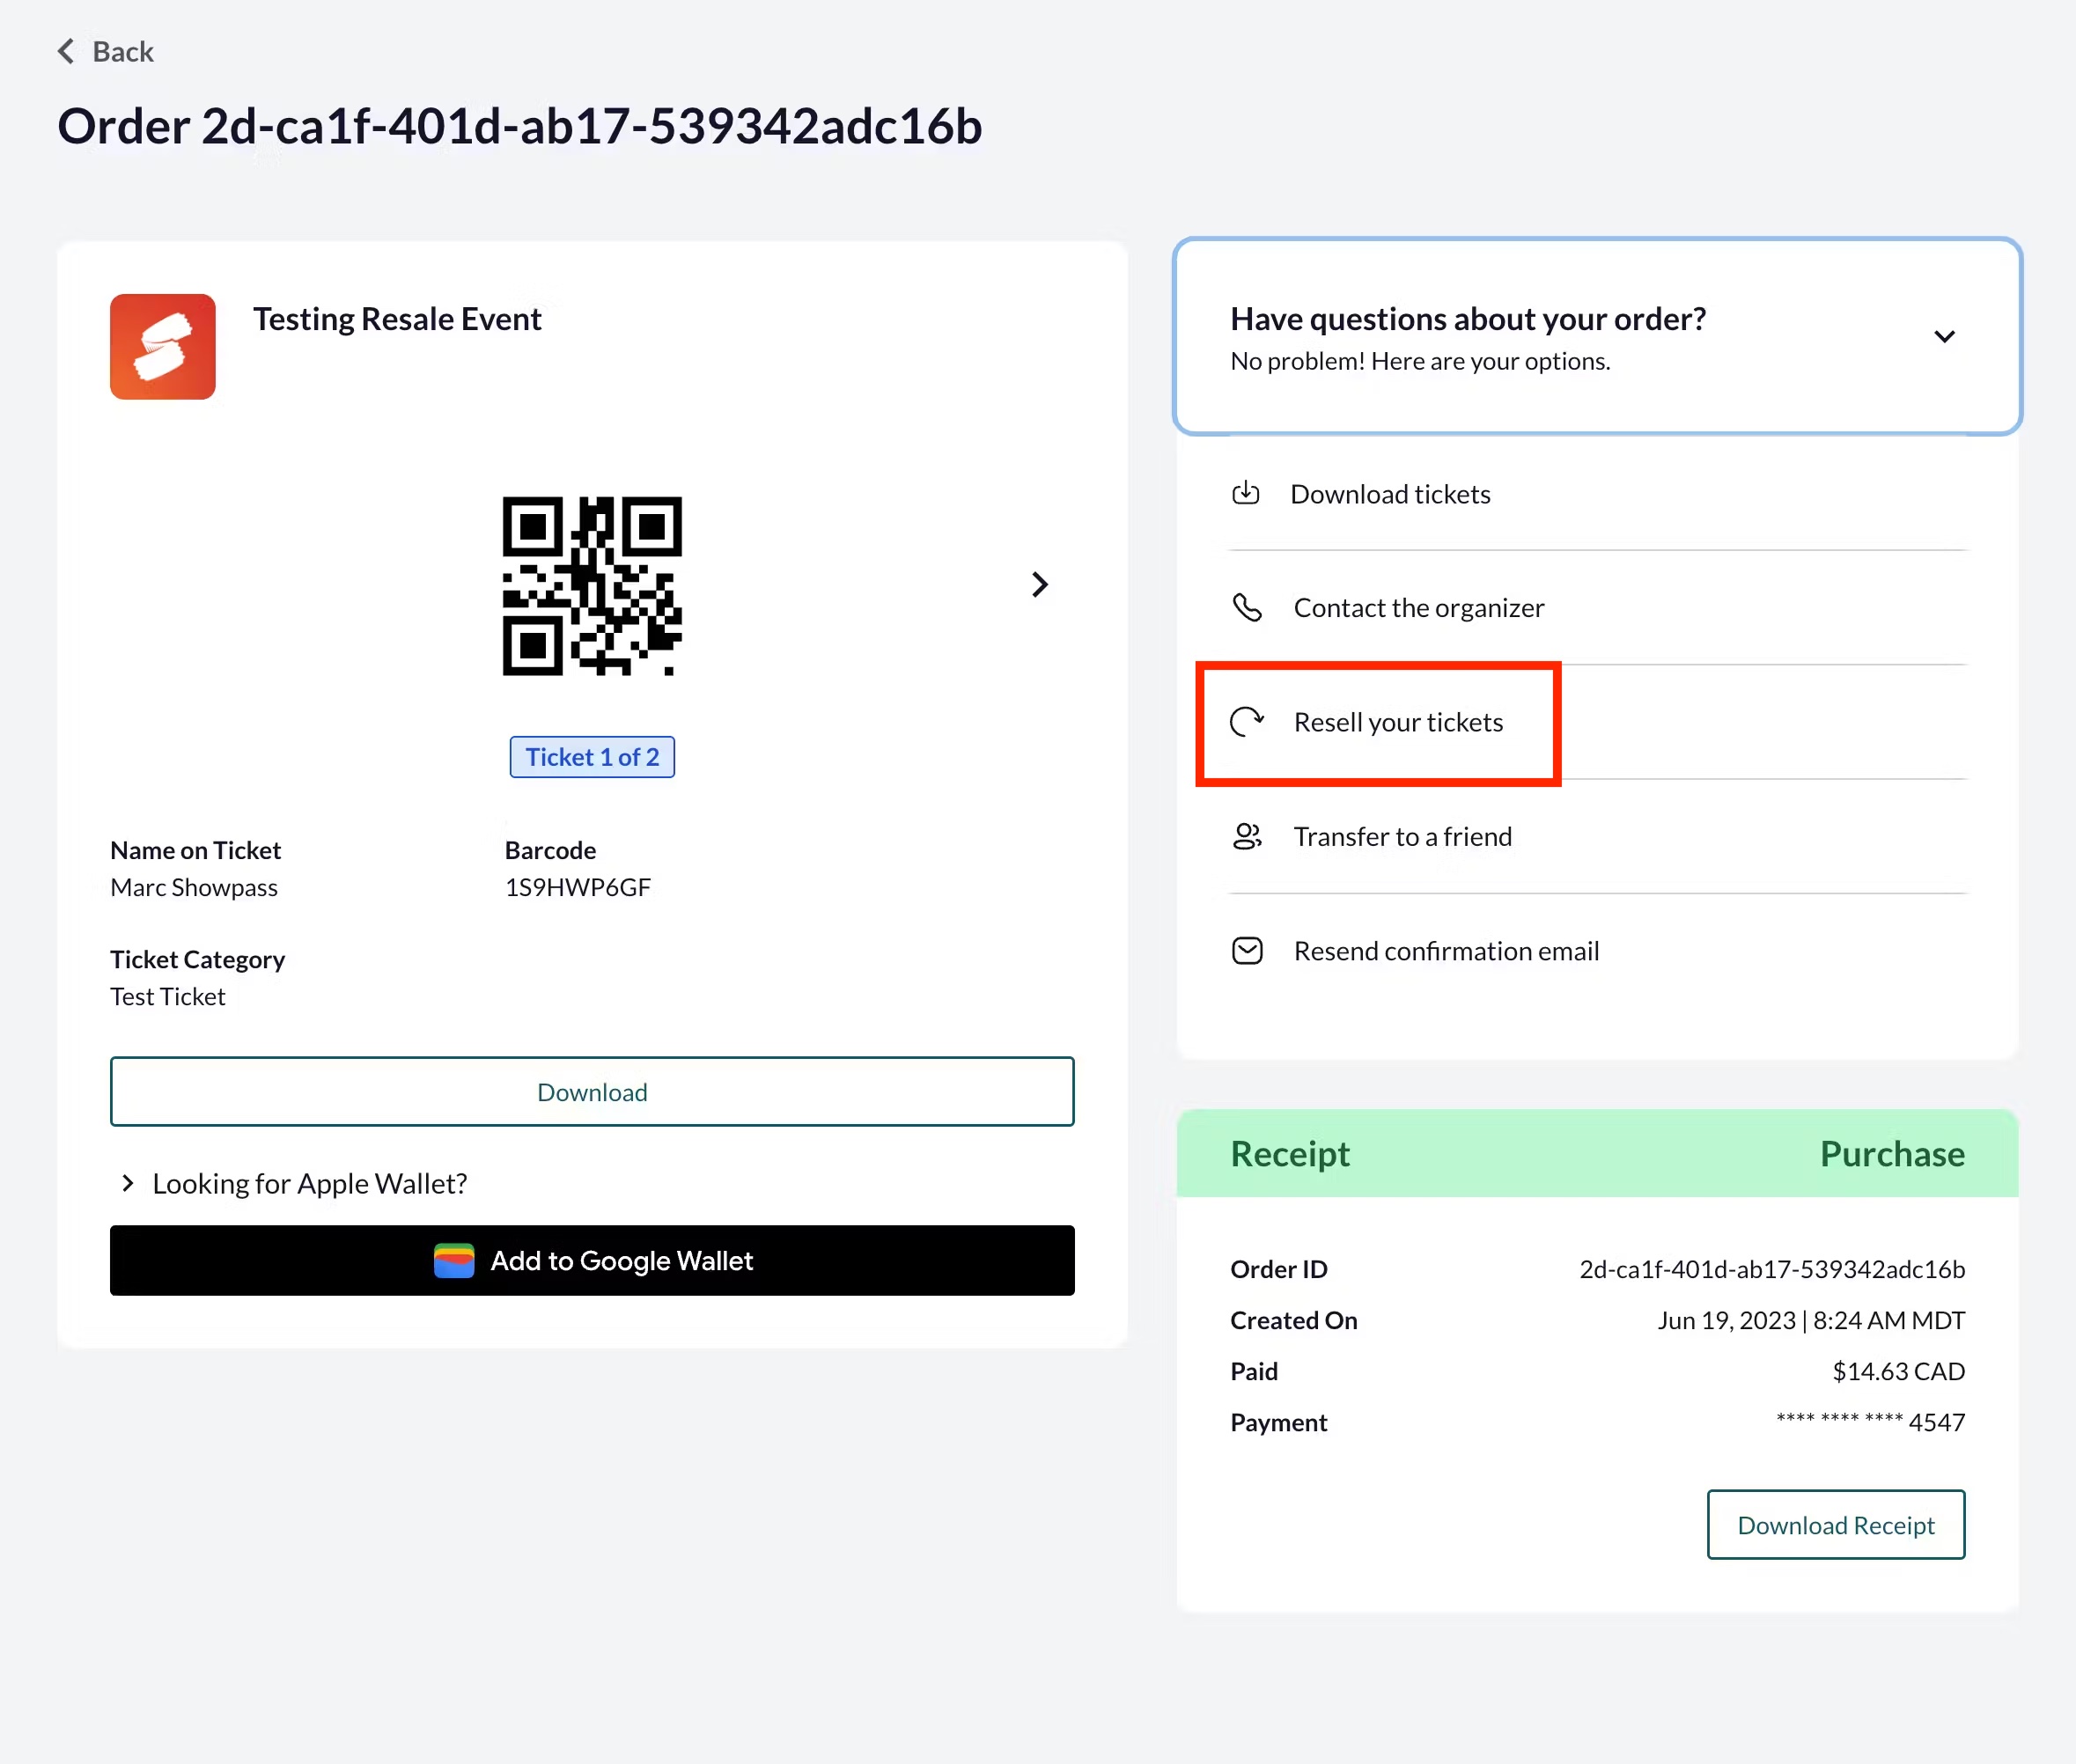Select the Download tickets option
Screen dimensions: 2076x1764
(1391, 494)
